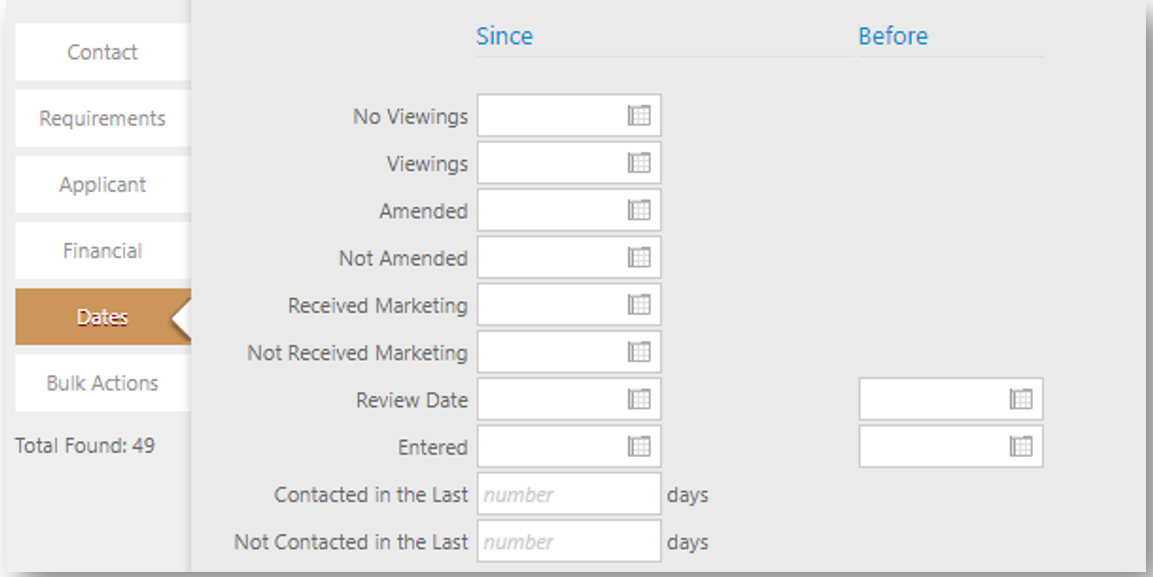Open calendar for Not Amended since date
1153x577 pixels.
639,258
